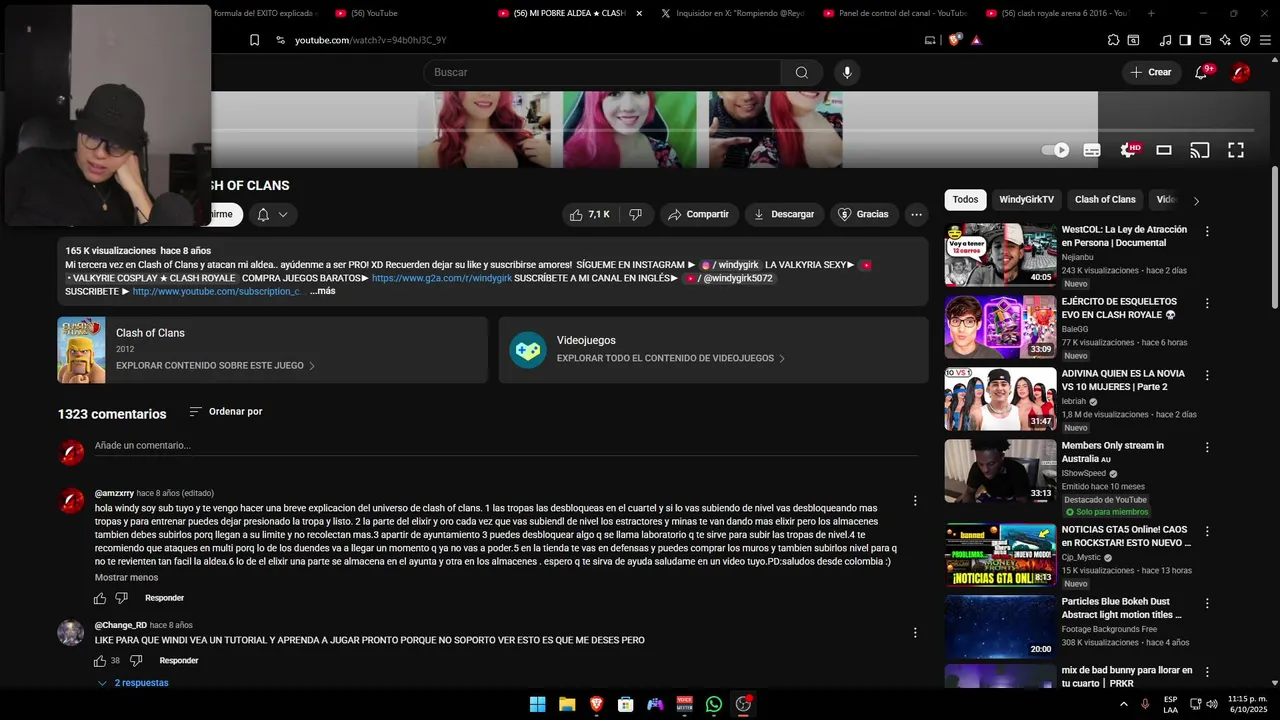Open options menu for WestCOL video

coord(1207,231)
